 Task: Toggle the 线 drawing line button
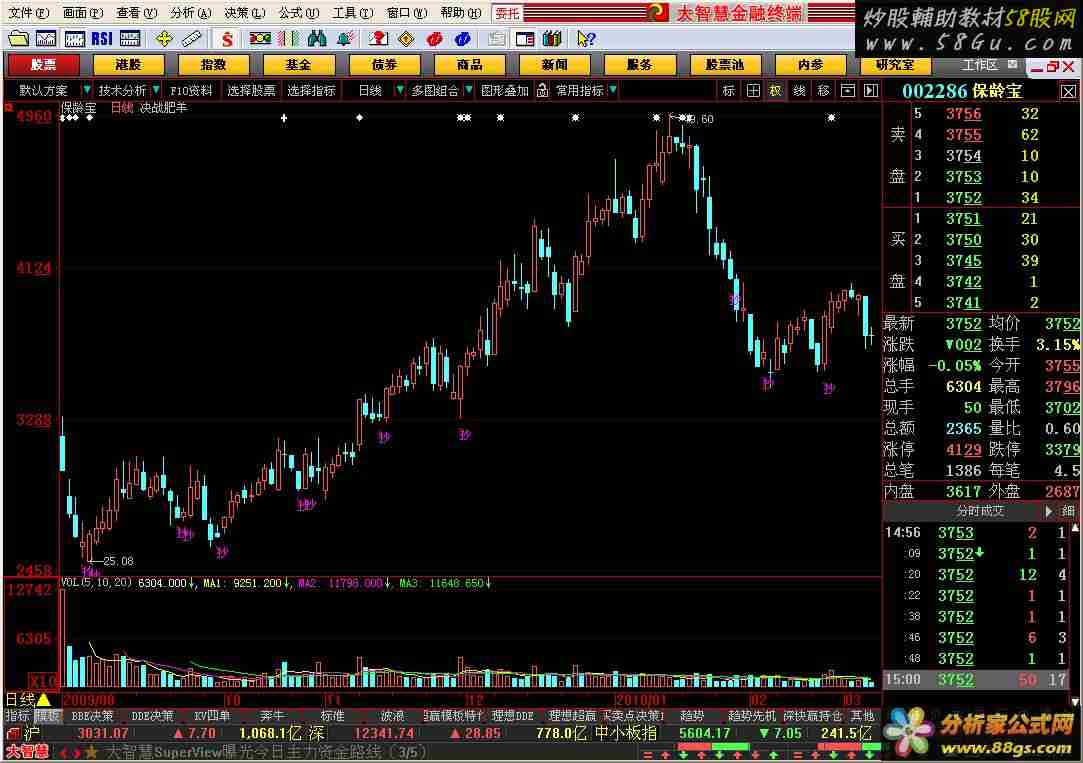(799, 90)
